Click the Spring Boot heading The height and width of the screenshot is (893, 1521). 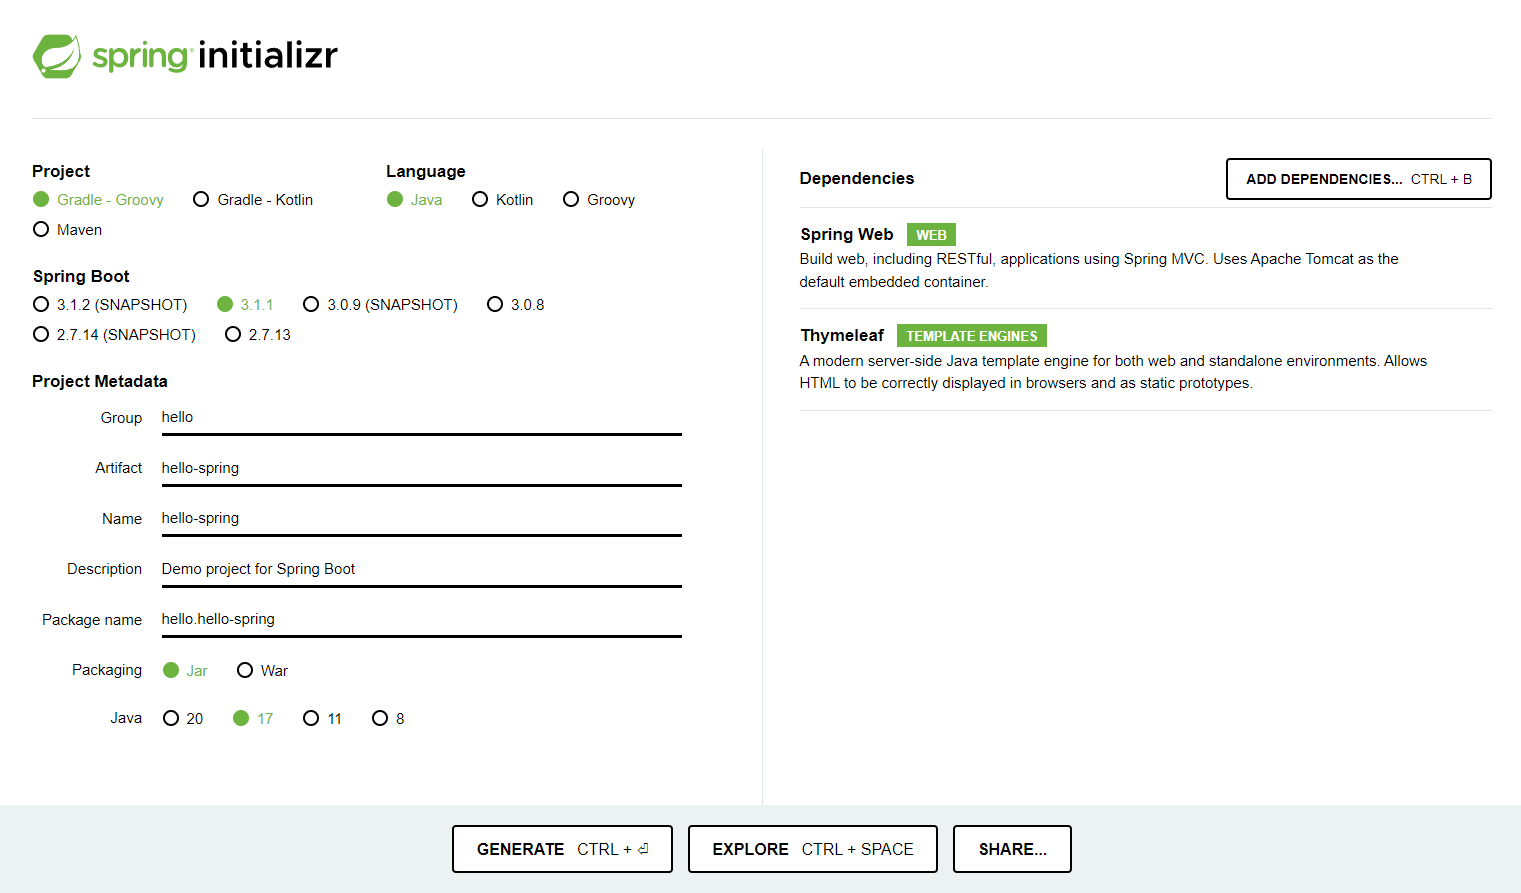click(81, 277)
